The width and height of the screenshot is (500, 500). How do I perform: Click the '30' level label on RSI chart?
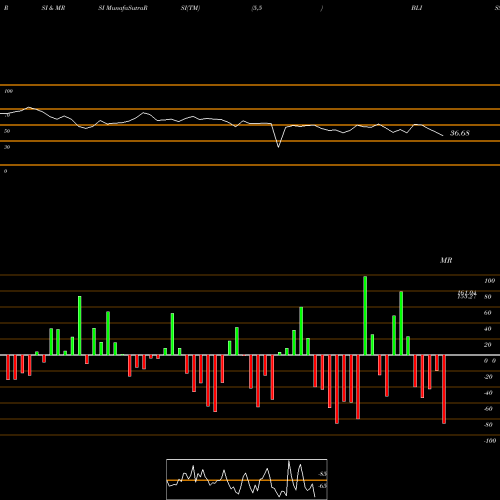click(7, 147)
